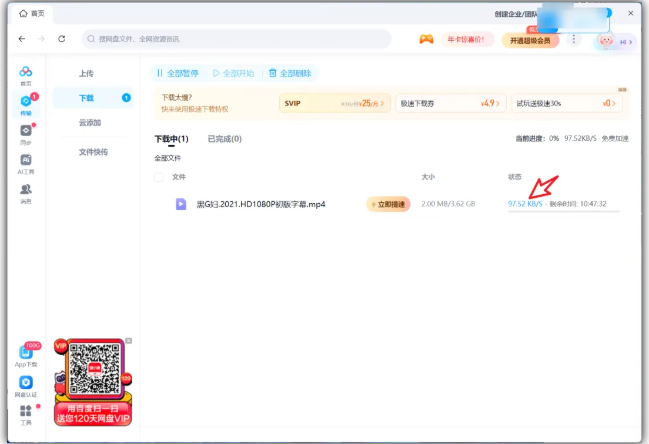Click the 2.00 MB/3.62 GB size text
649x444 pixels.
[448, 204]
